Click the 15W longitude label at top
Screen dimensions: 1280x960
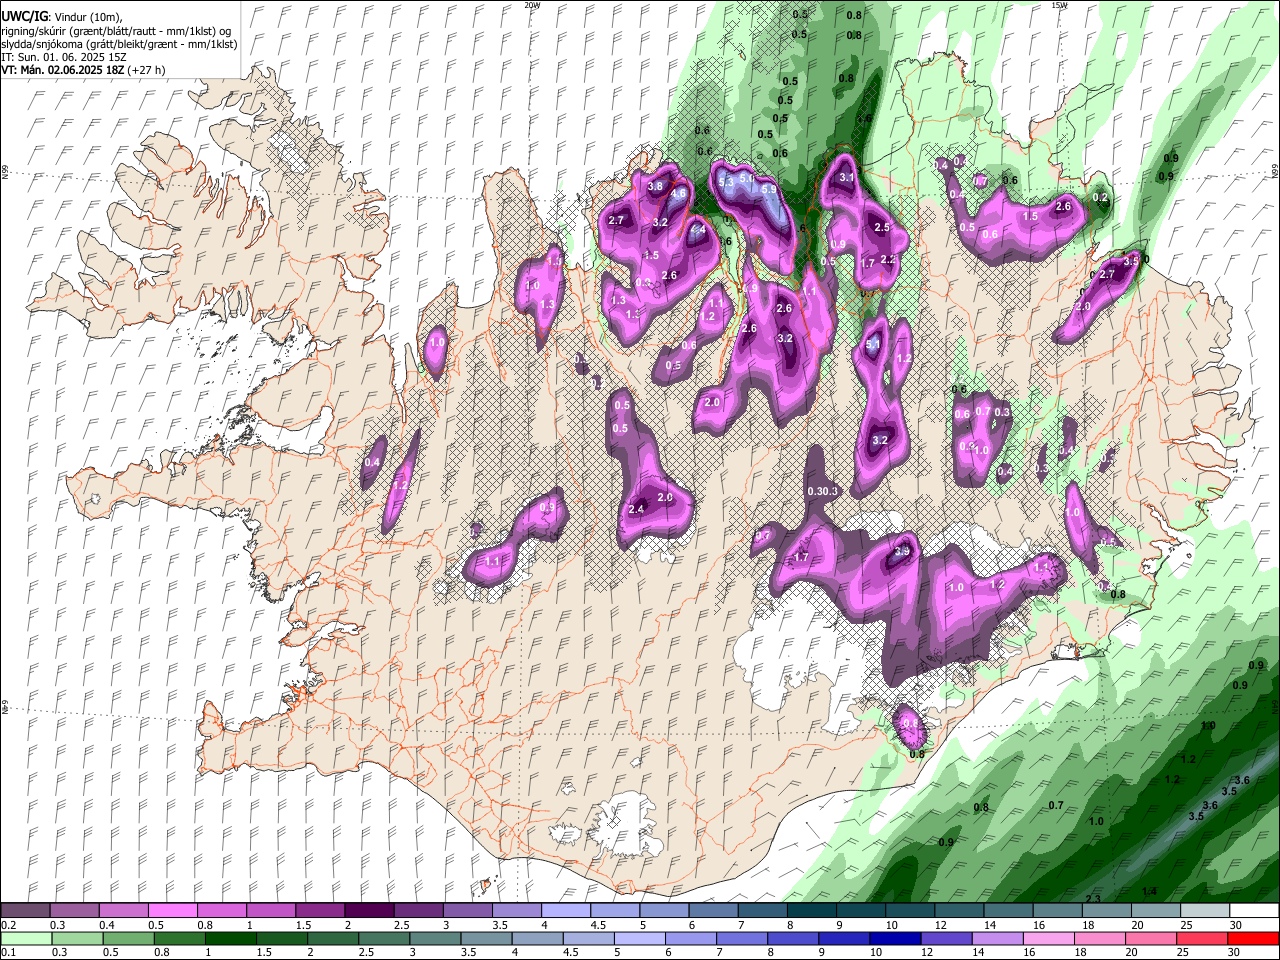pyautogui.click(x=1058, y=5)
